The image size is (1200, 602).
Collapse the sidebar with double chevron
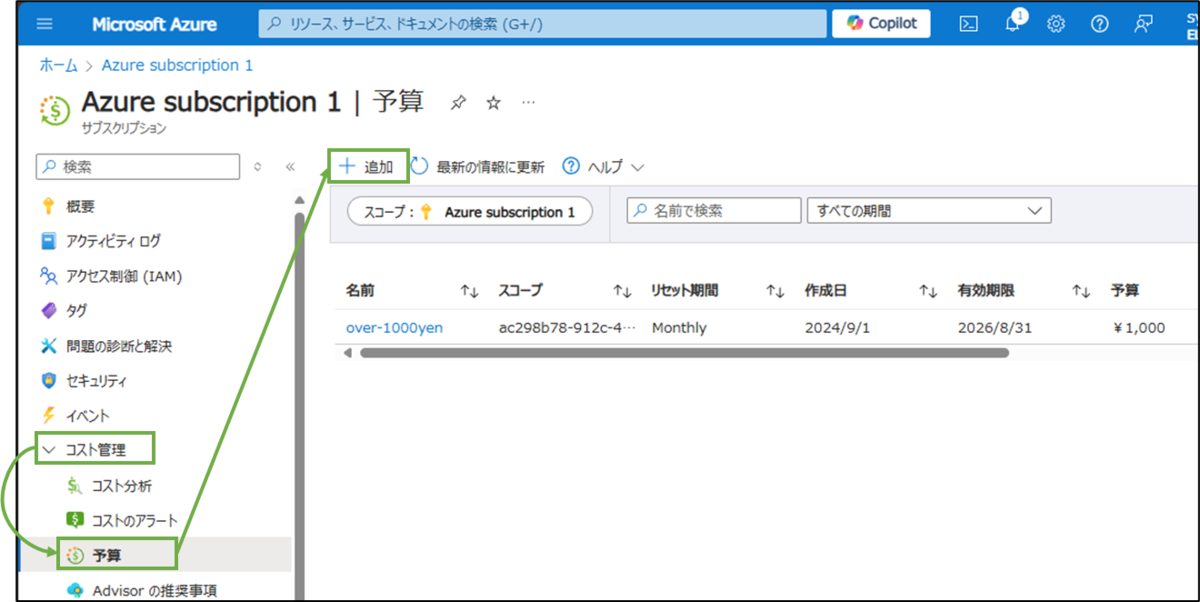click(290, 167)
